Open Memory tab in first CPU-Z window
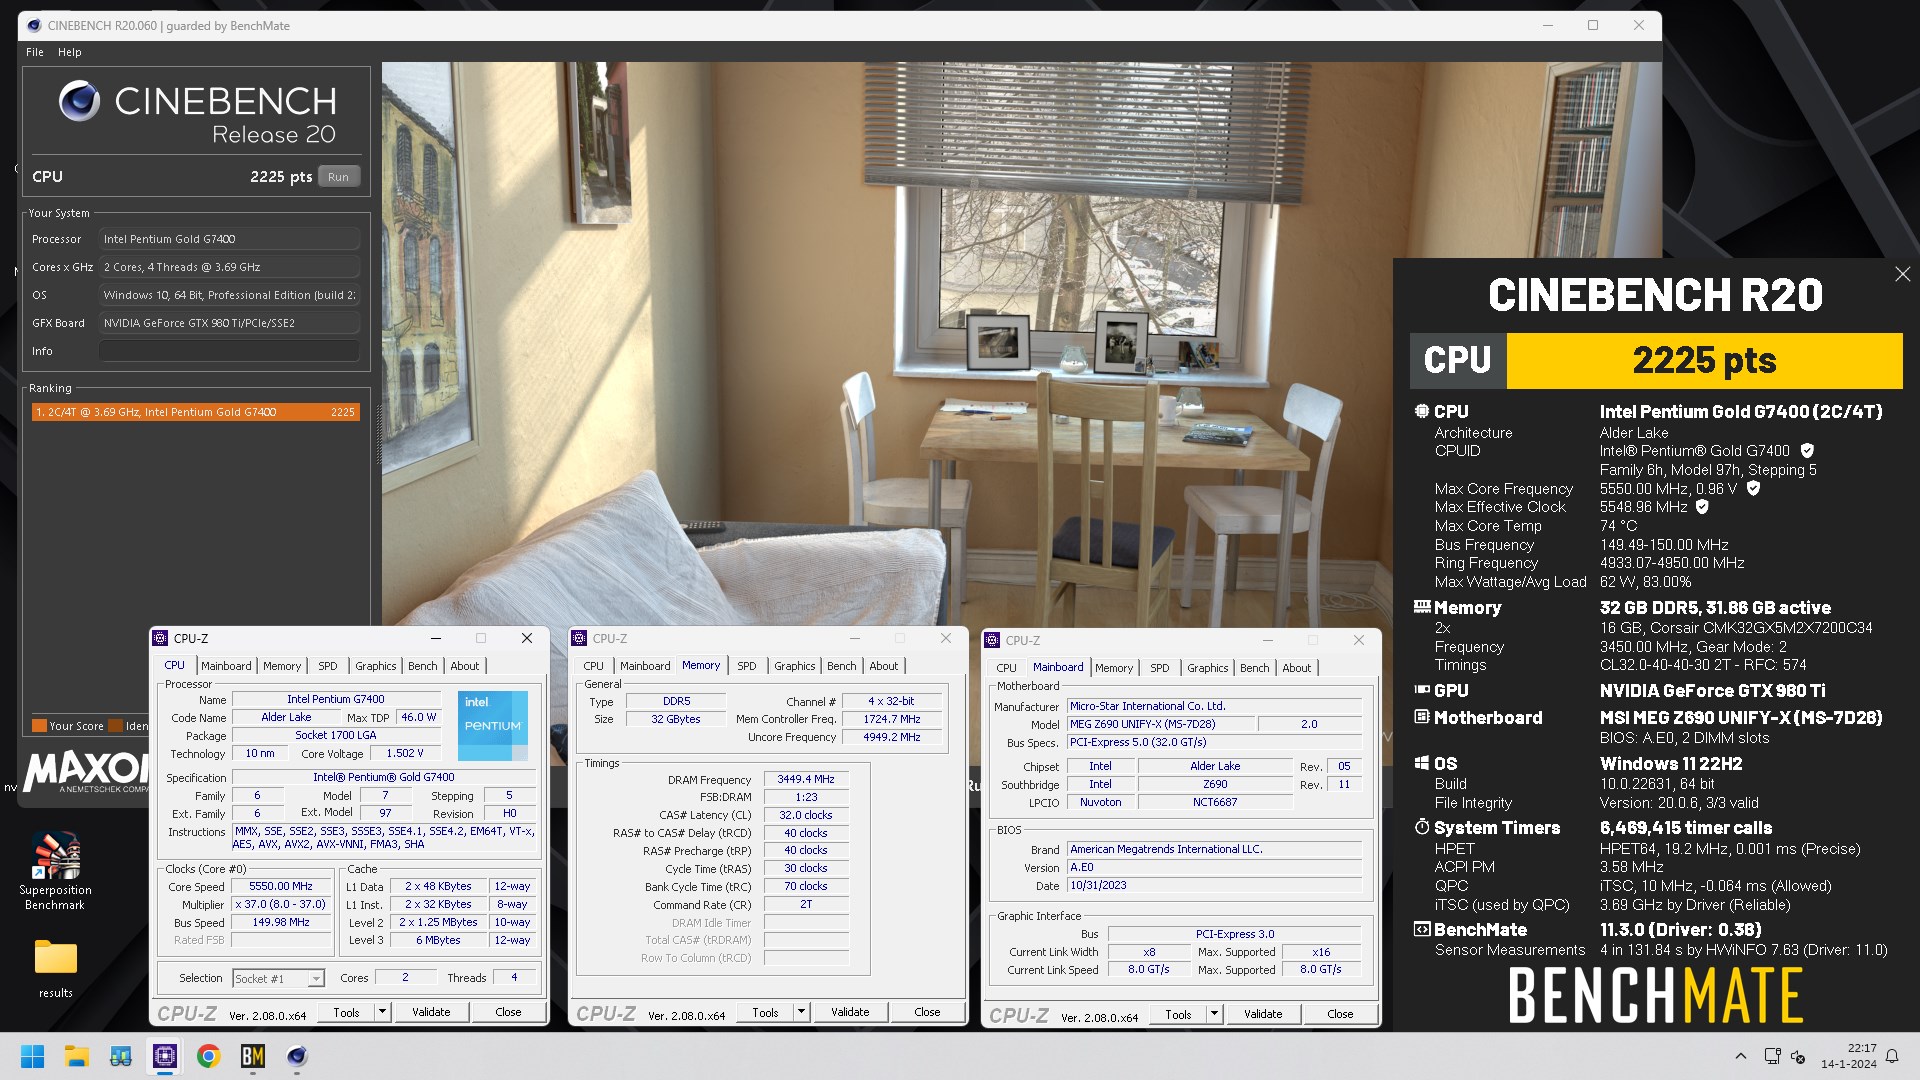 [x=282, y=666]
